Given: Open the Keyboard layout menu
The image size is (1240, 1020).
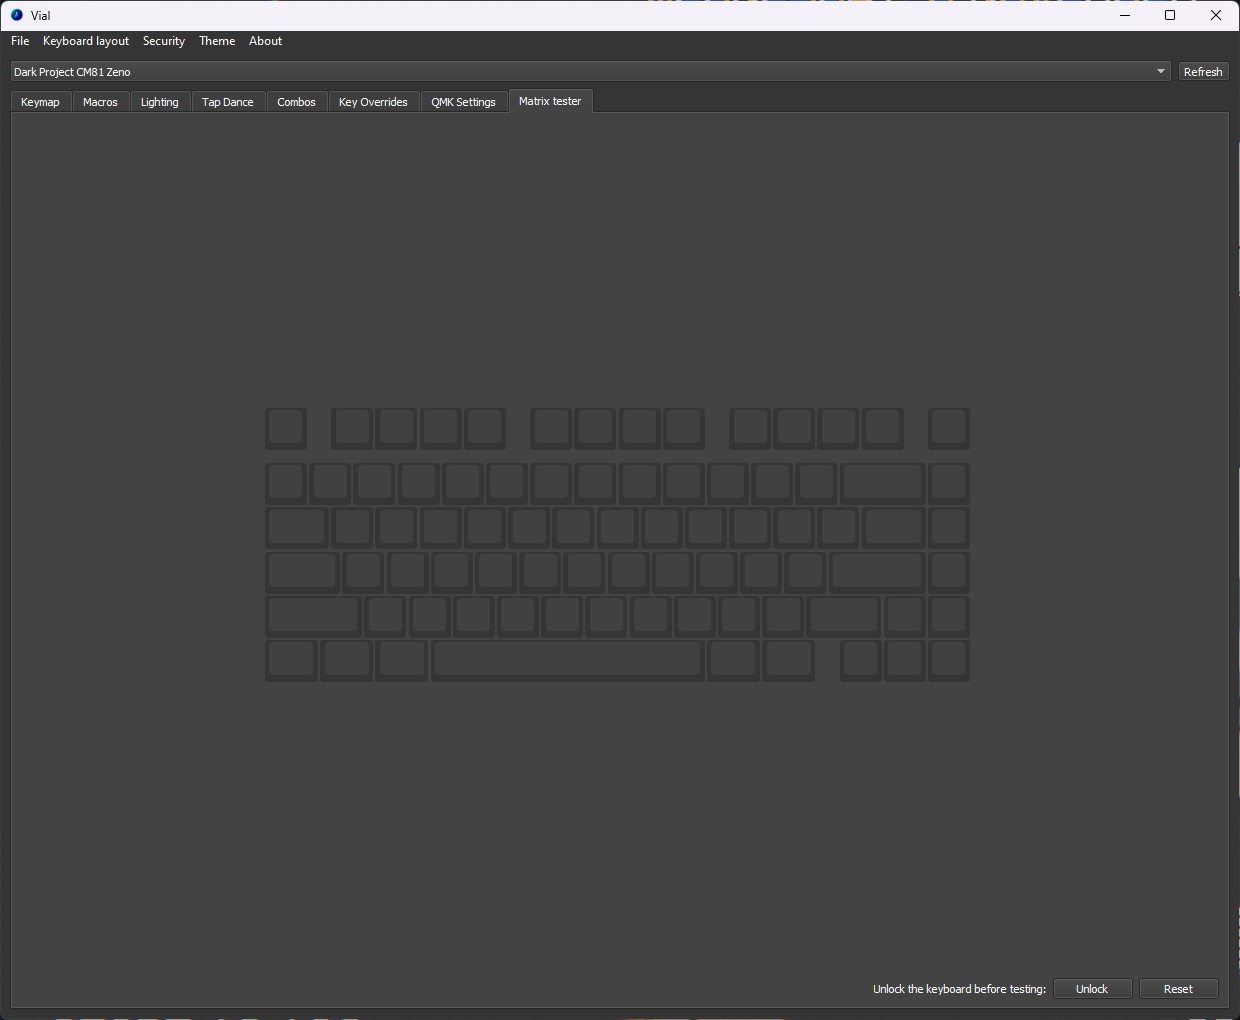Looking at the screenshot, I should pyautogui.click(x=86, y=41).
